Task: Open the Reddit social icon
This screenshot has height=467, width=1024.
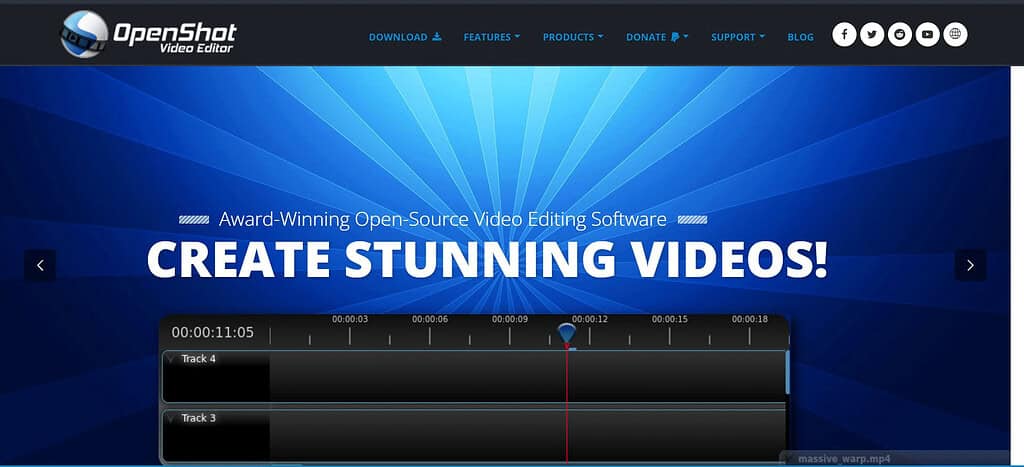Action: 900,35
